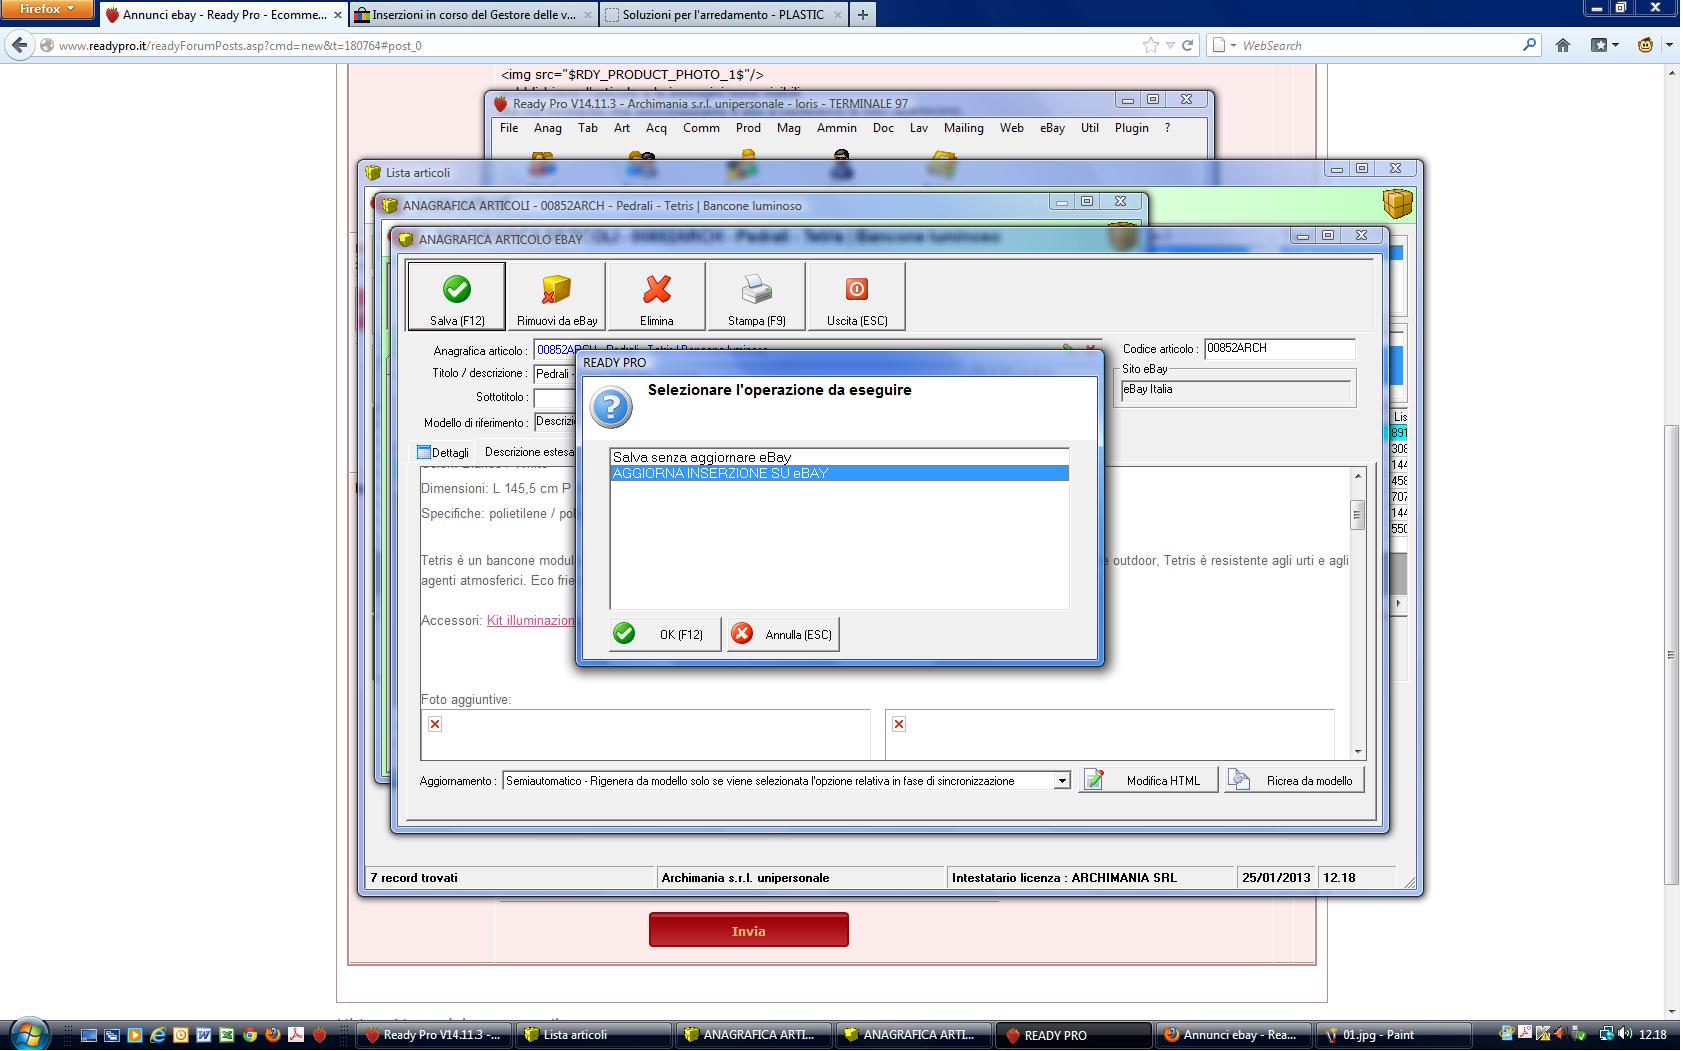Switch to '01.jpg - Paint' taskbar button
This screenshot has height=1051, width=1683.
(x=1394, y=1035)
